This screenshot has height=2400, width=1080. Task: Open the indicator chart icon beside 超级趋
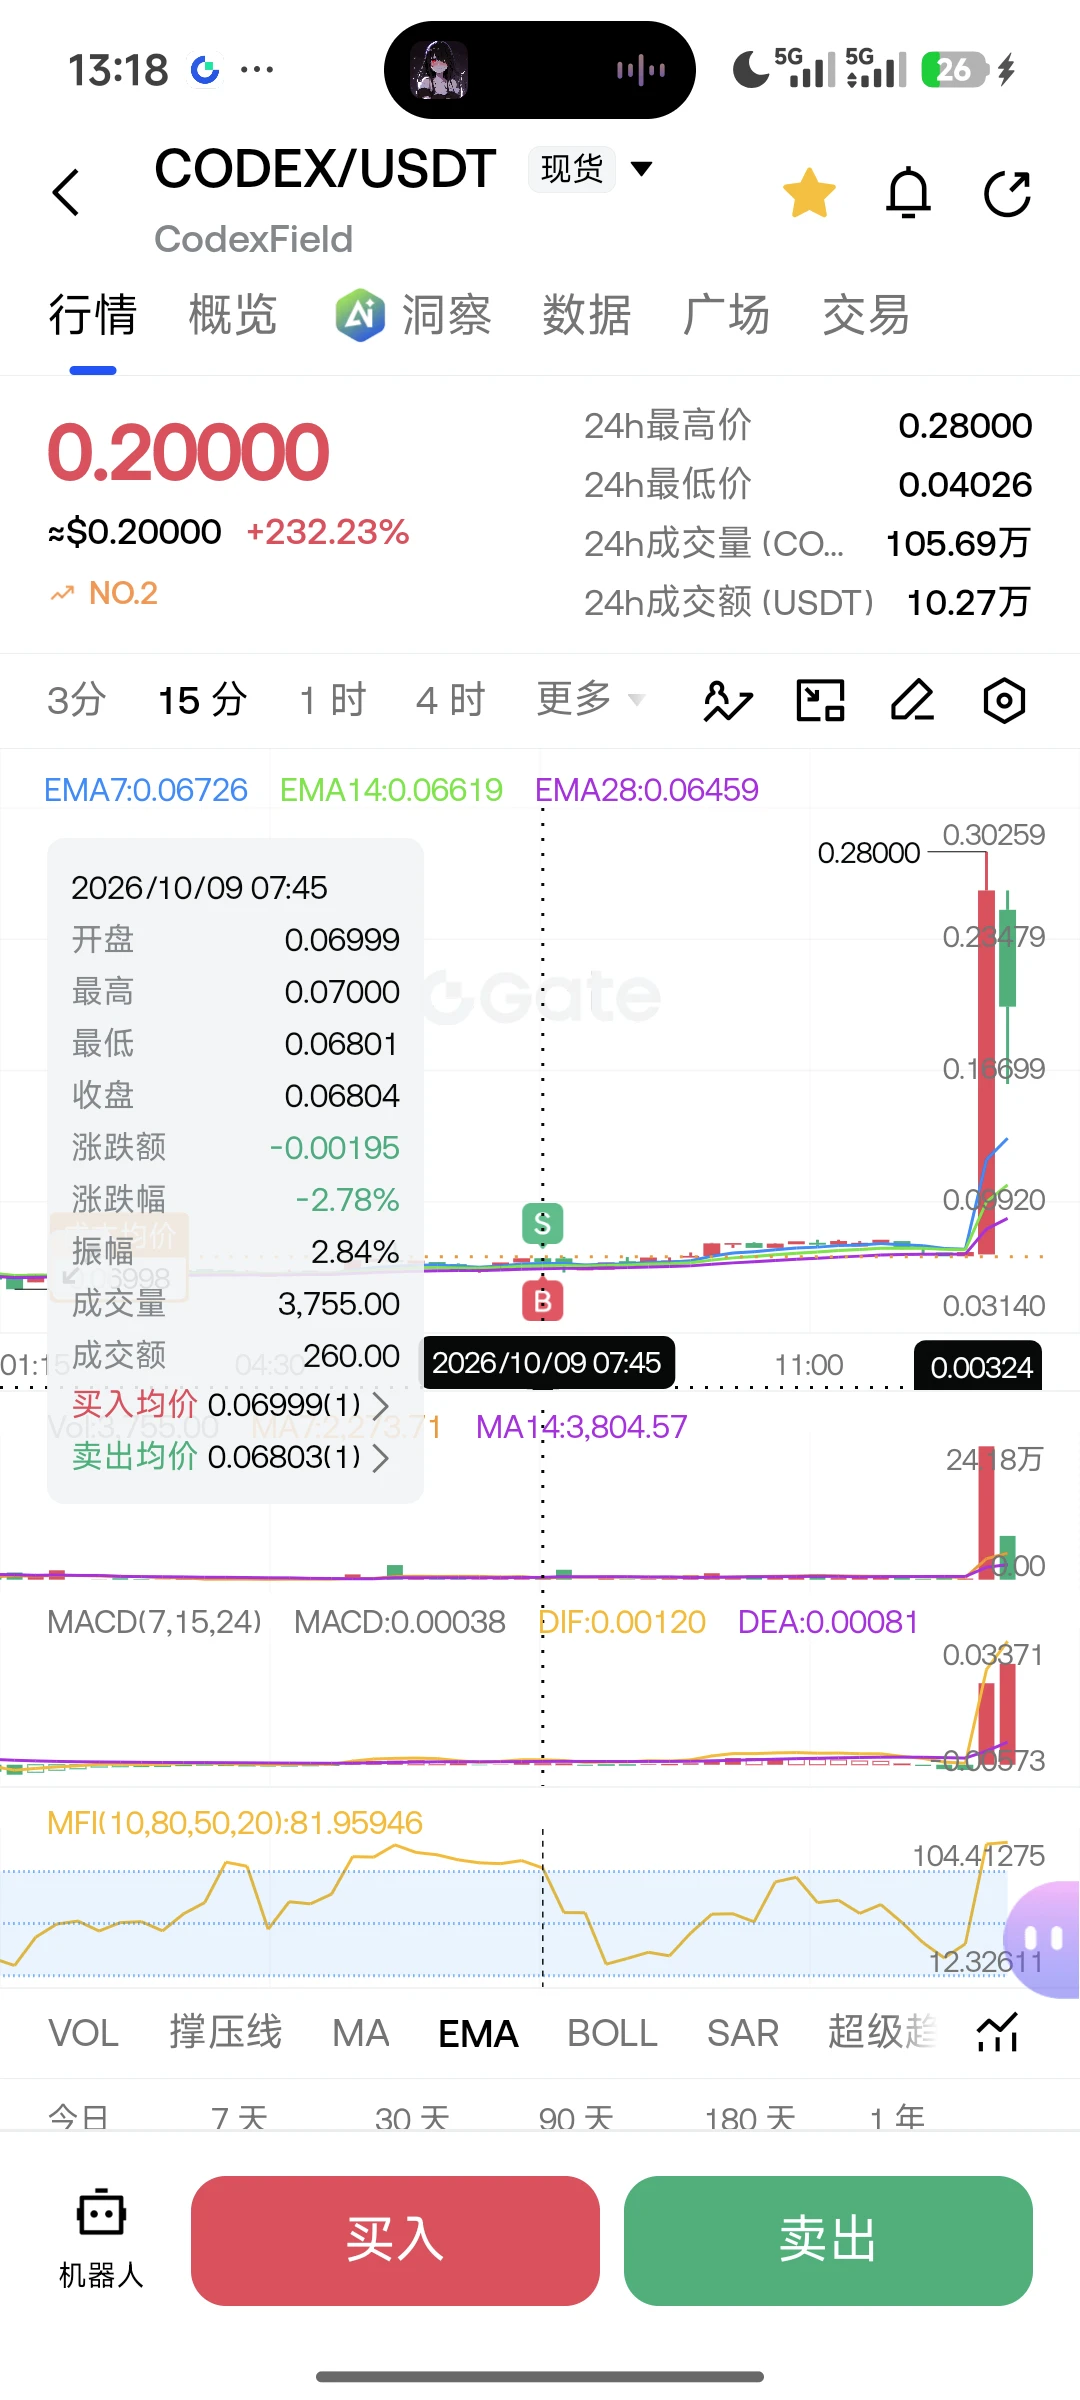coord(998,2033)
